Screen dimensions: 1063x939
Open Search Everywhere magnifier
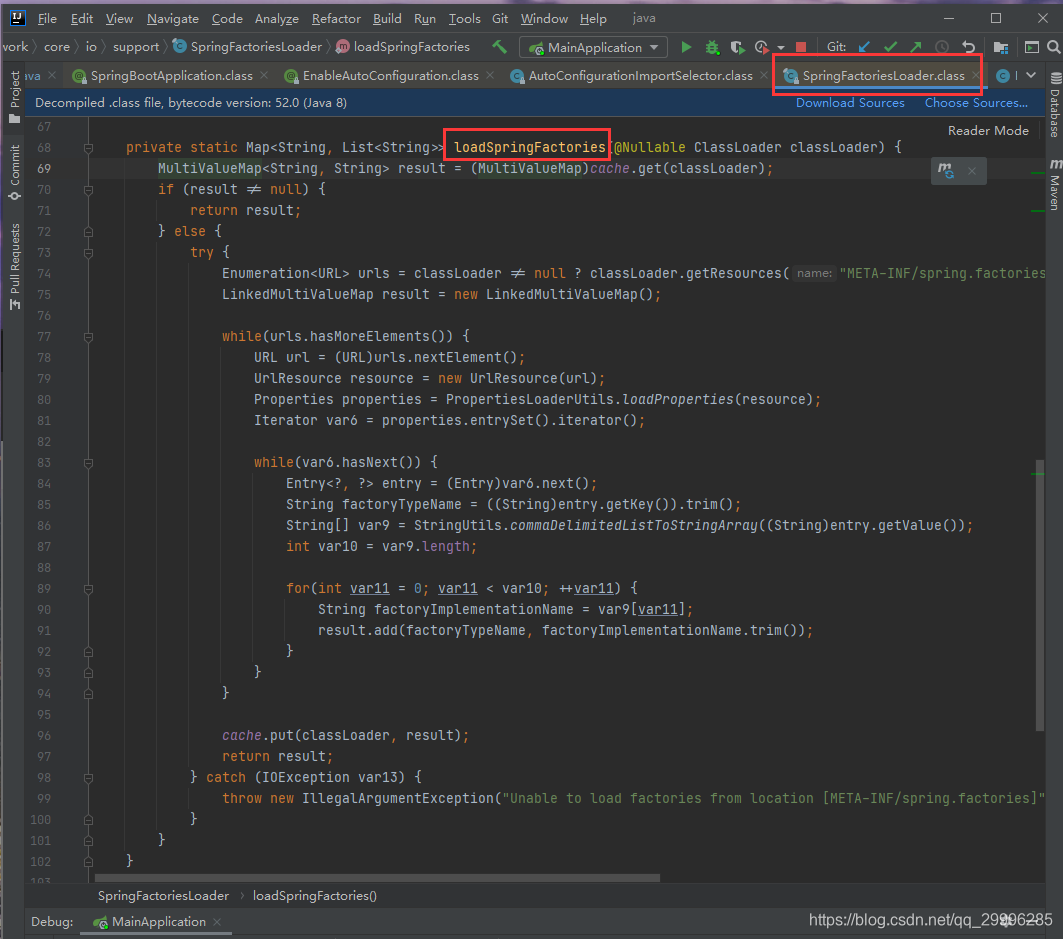point(1054,46)
